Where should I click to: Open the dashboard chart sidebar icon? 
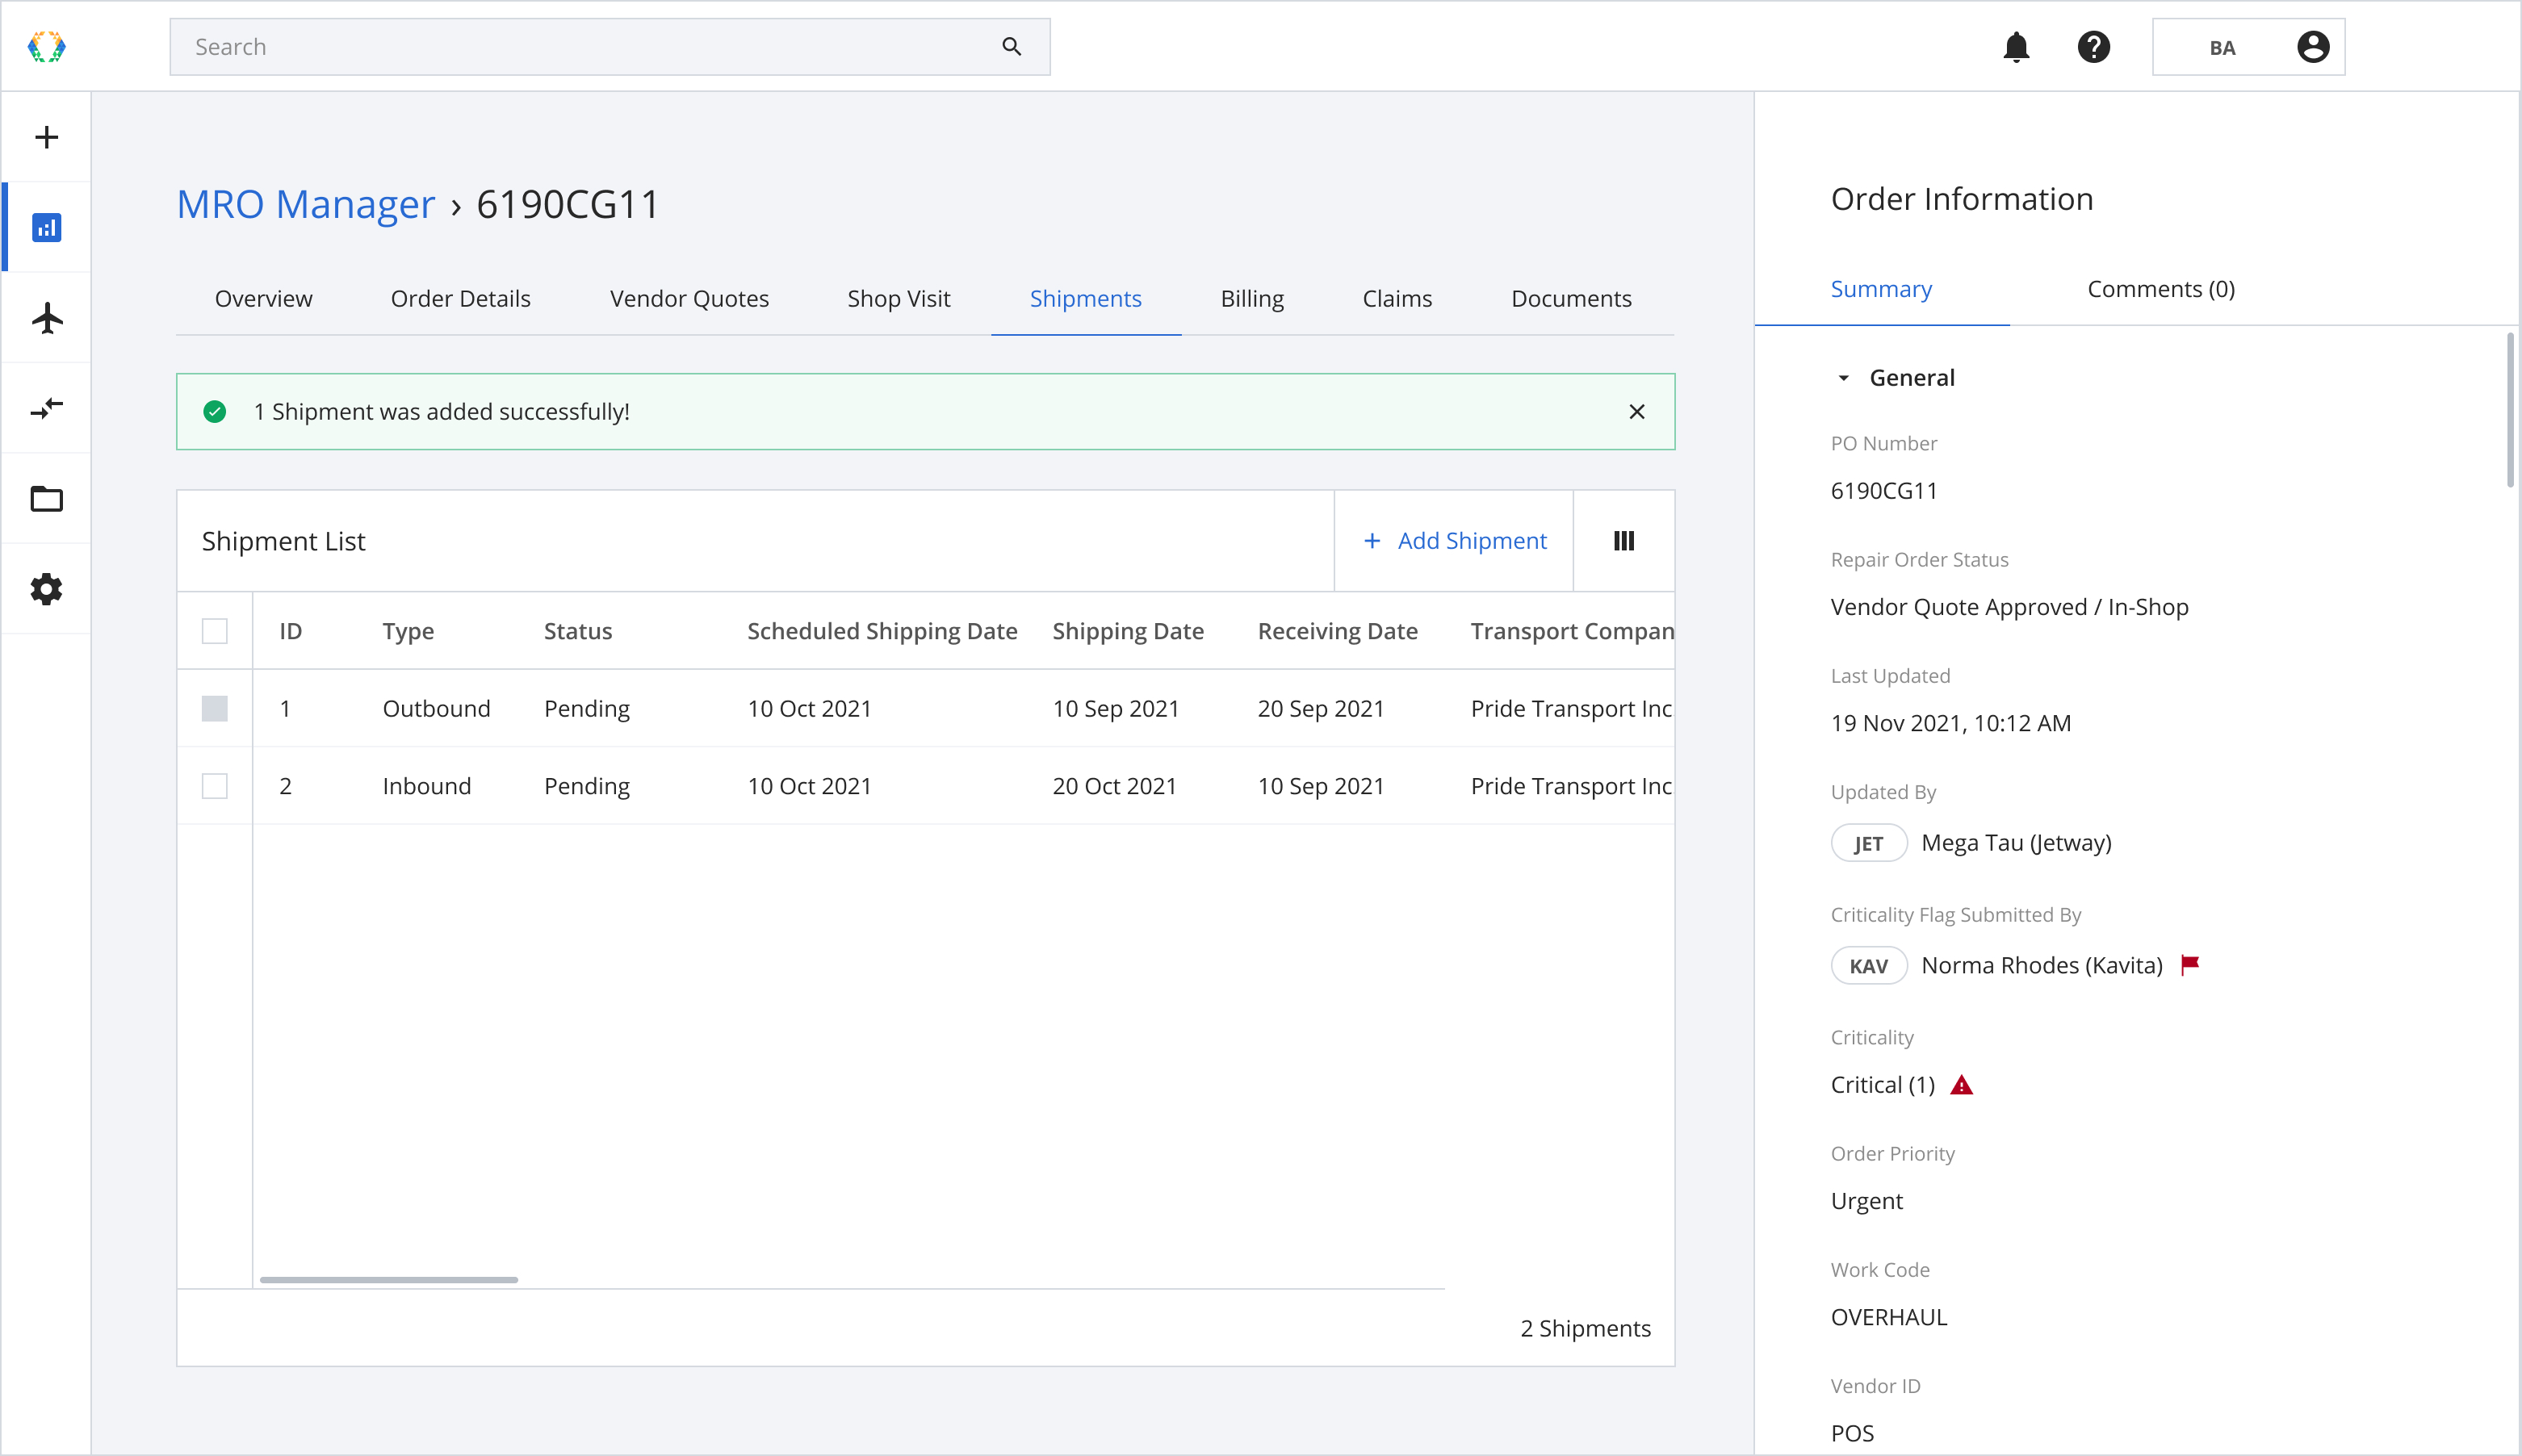click(46, 228)
